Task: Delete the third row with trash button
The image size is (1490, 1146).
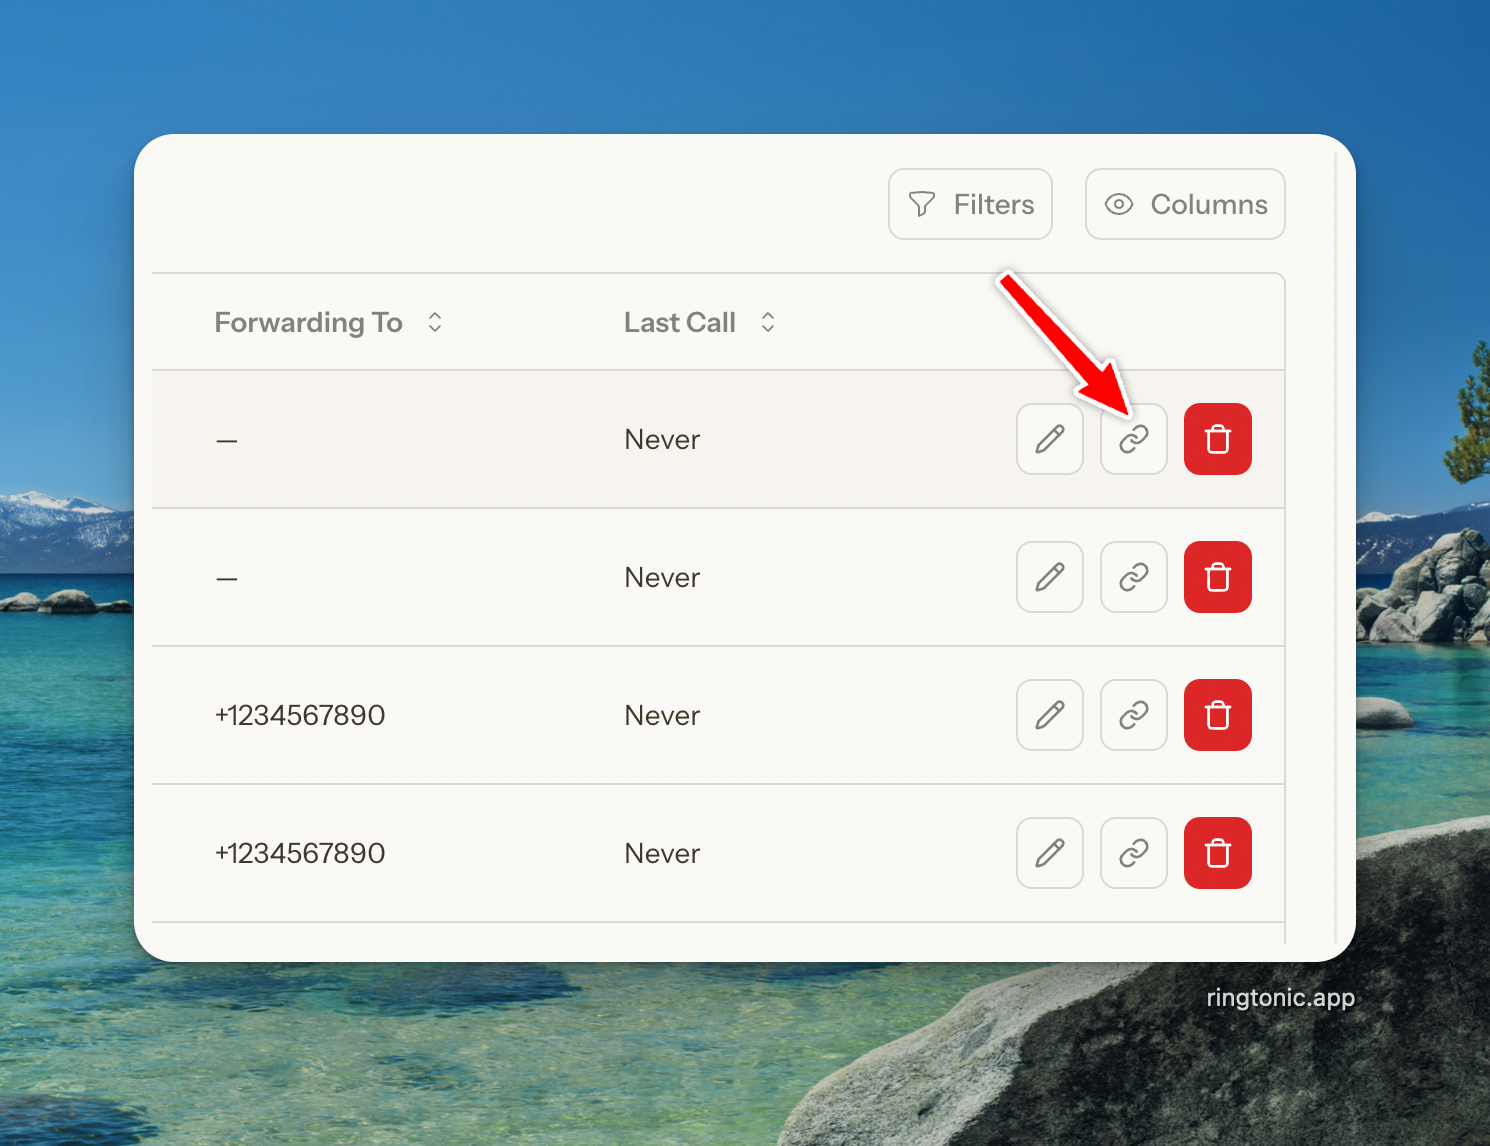Action: [1217, 715]
